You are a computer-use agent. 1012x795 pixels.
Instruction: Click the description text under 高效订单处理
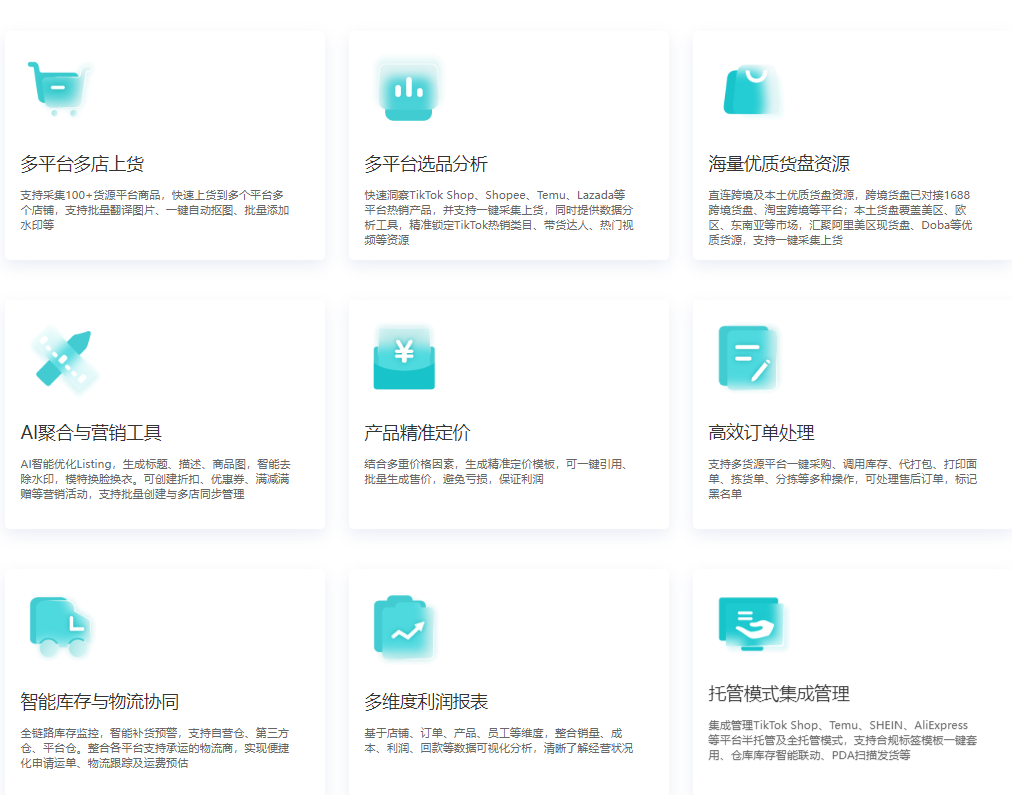(x=842, y=479)
